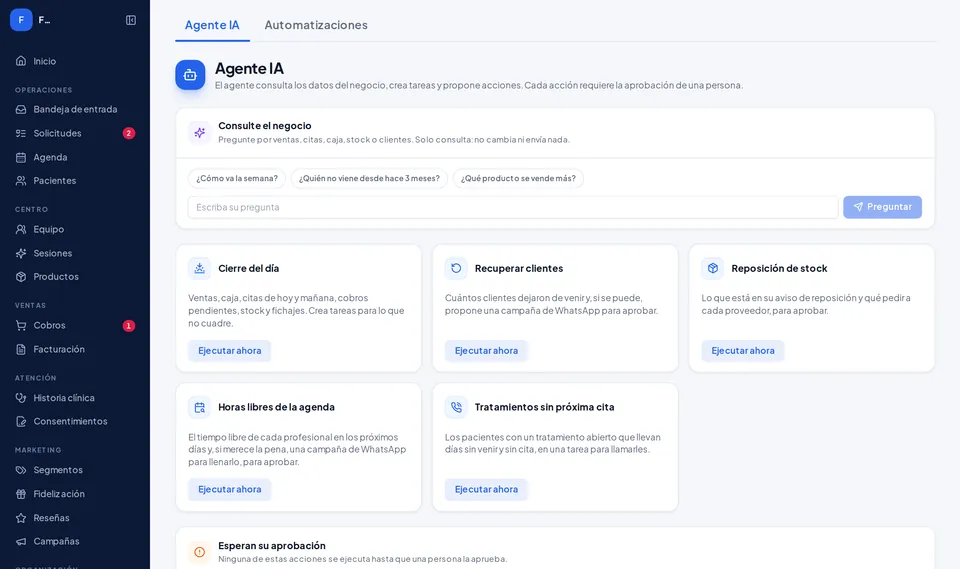Click the blue F workspace avatar
Viewport: 960px width, 569px height.
point(21,20)
